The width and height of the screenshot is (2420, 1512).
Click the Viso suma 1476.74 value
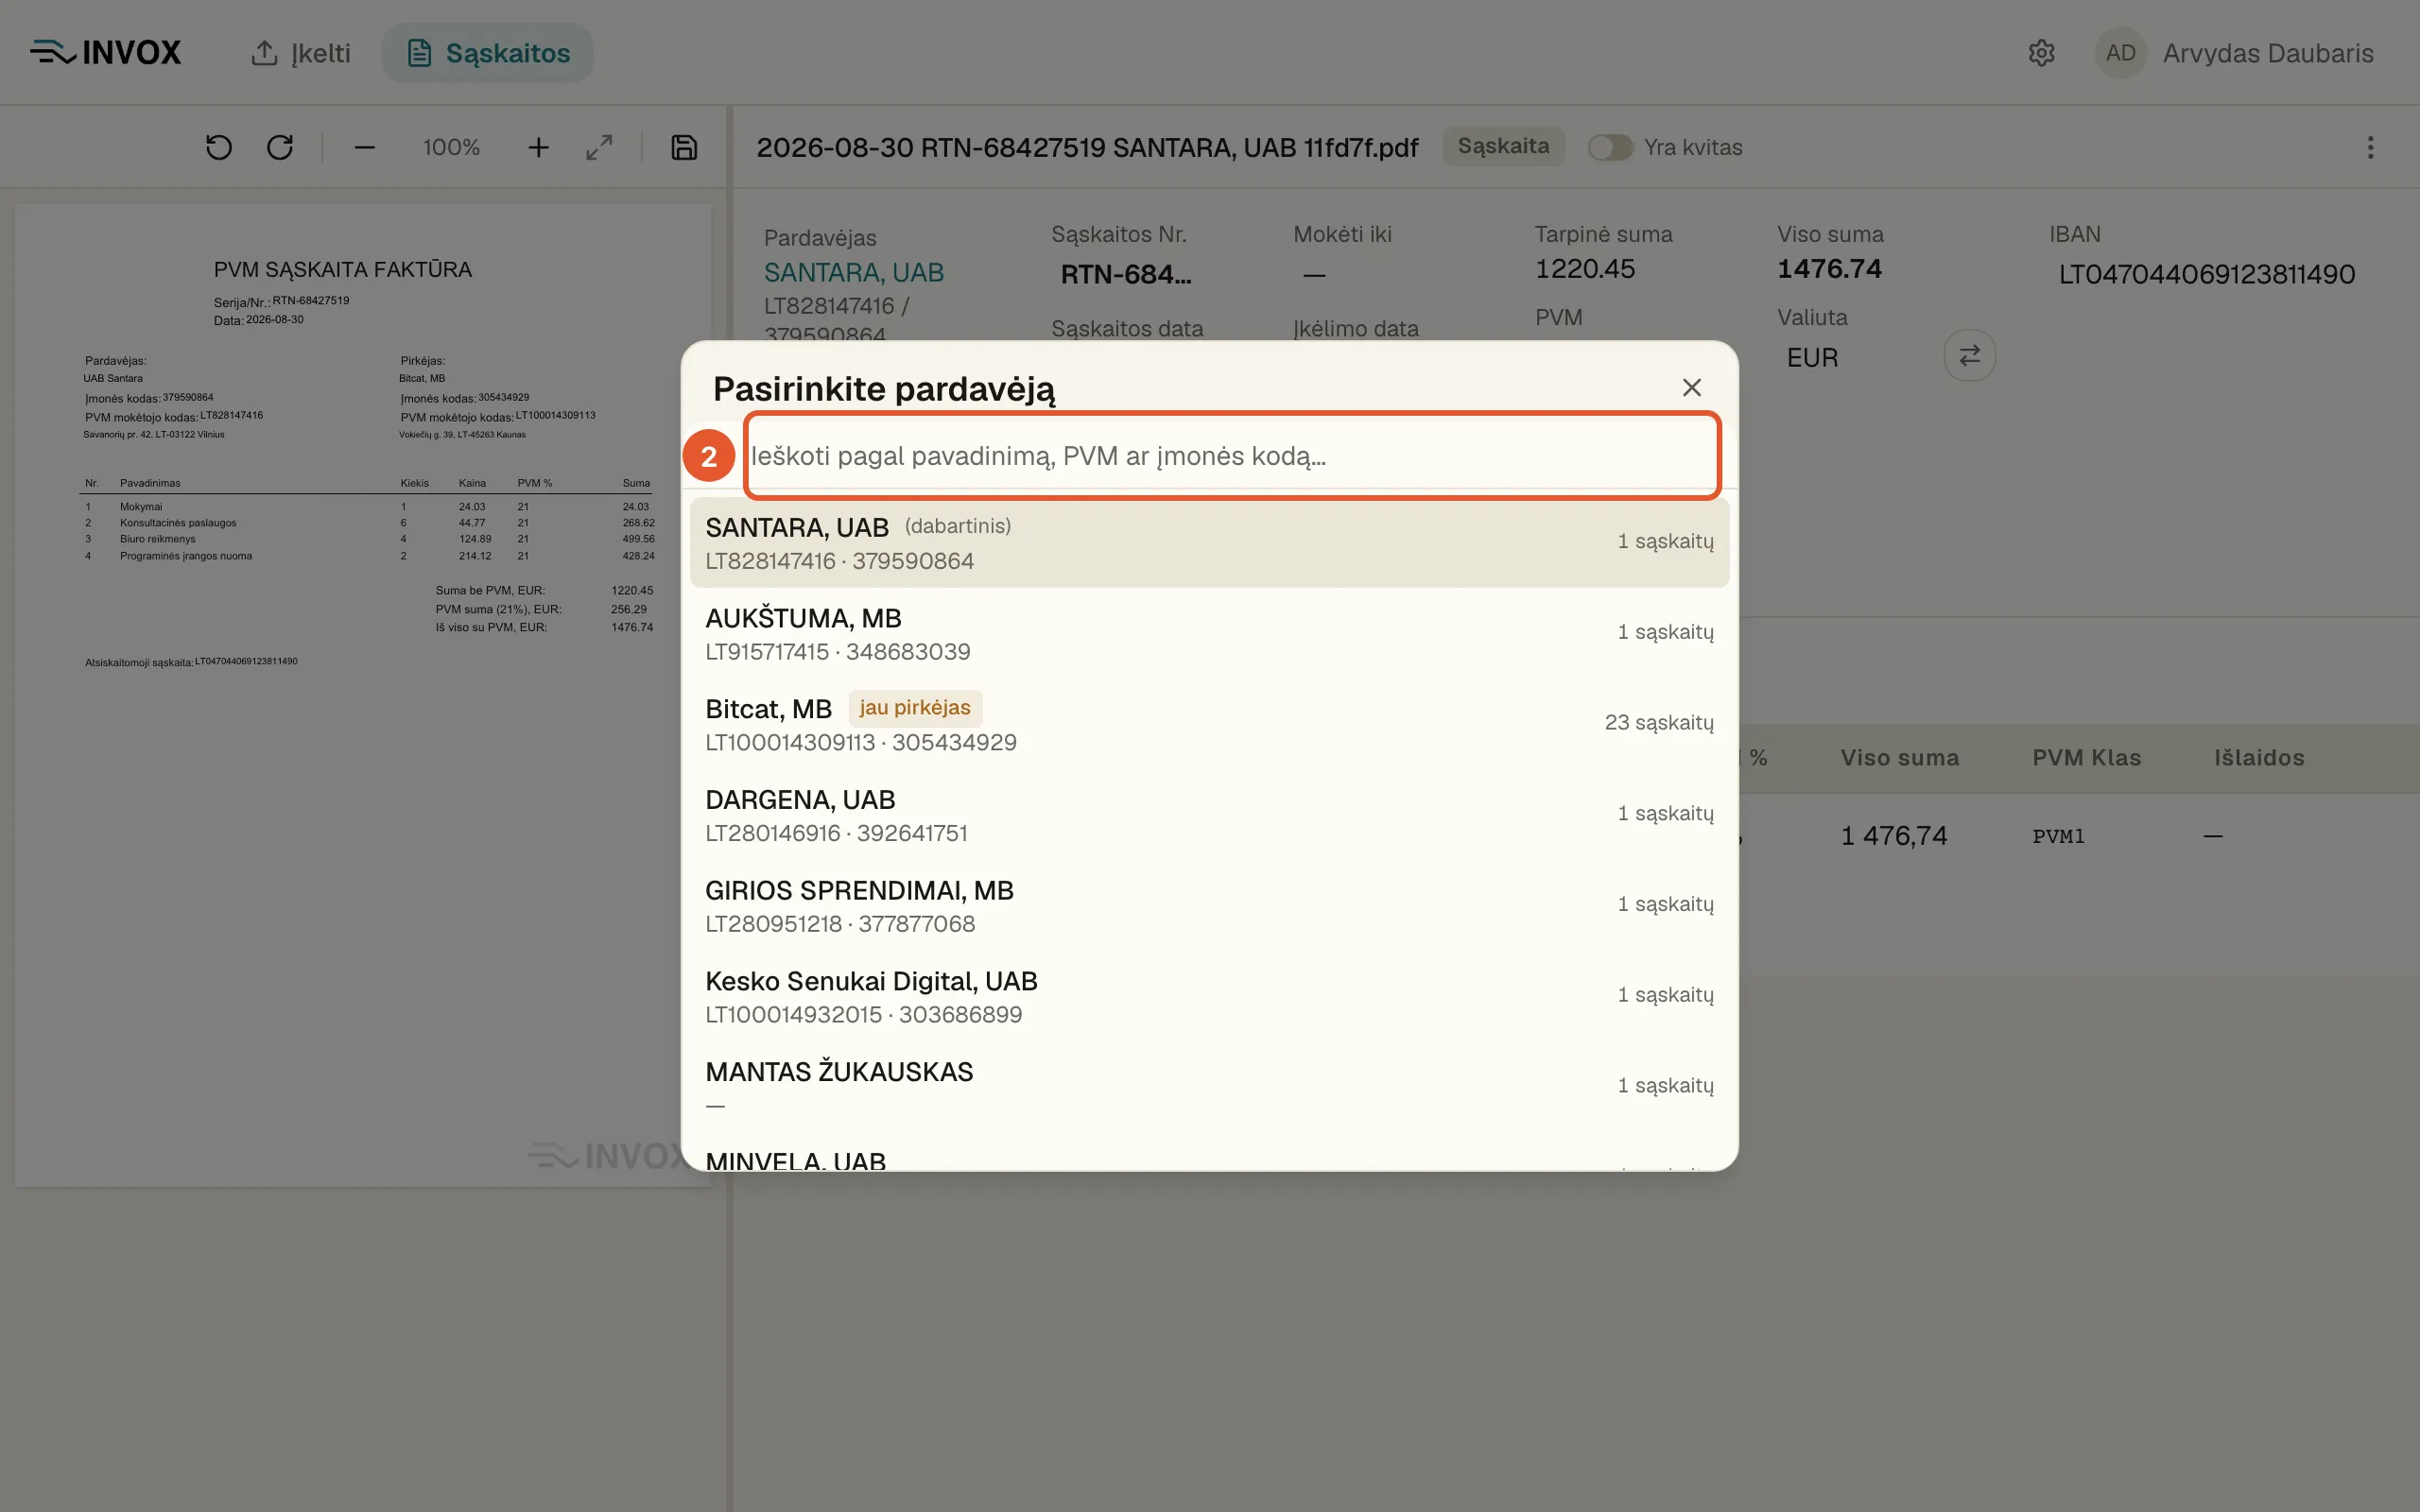click(1829, 269)
